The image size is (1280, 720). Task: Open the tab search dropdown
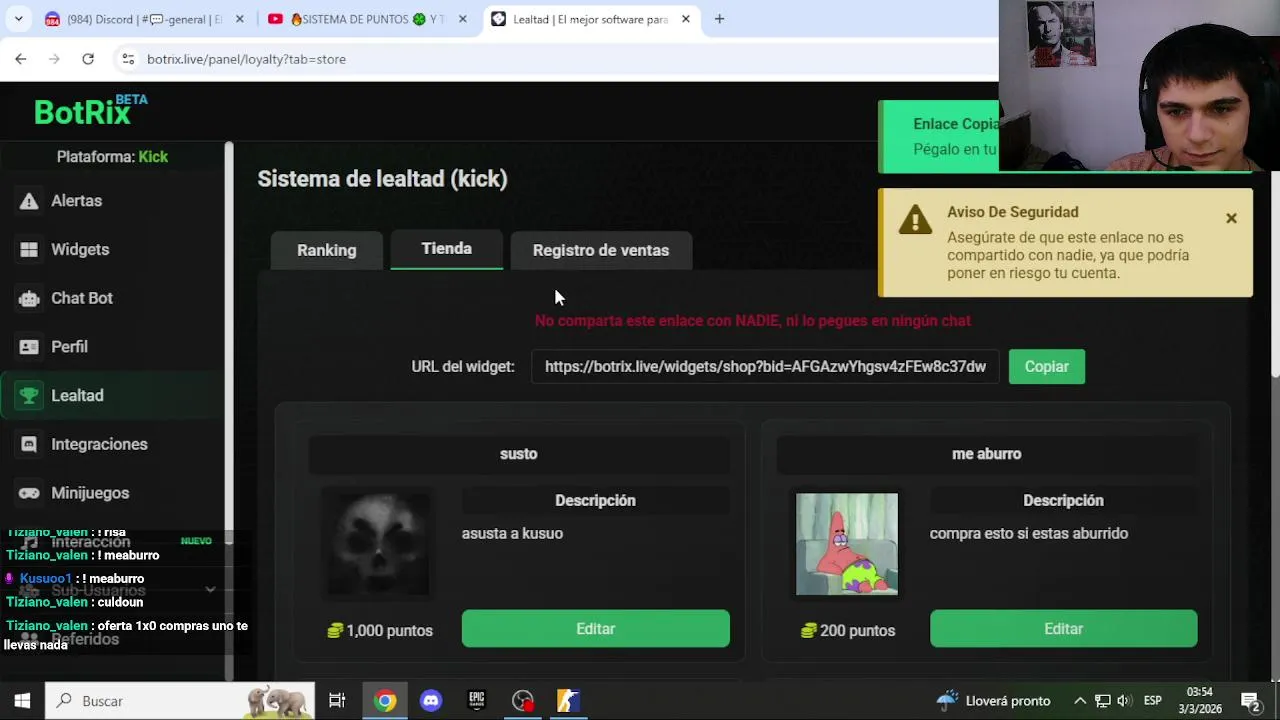pyautogui.click(x=18, y=19)
